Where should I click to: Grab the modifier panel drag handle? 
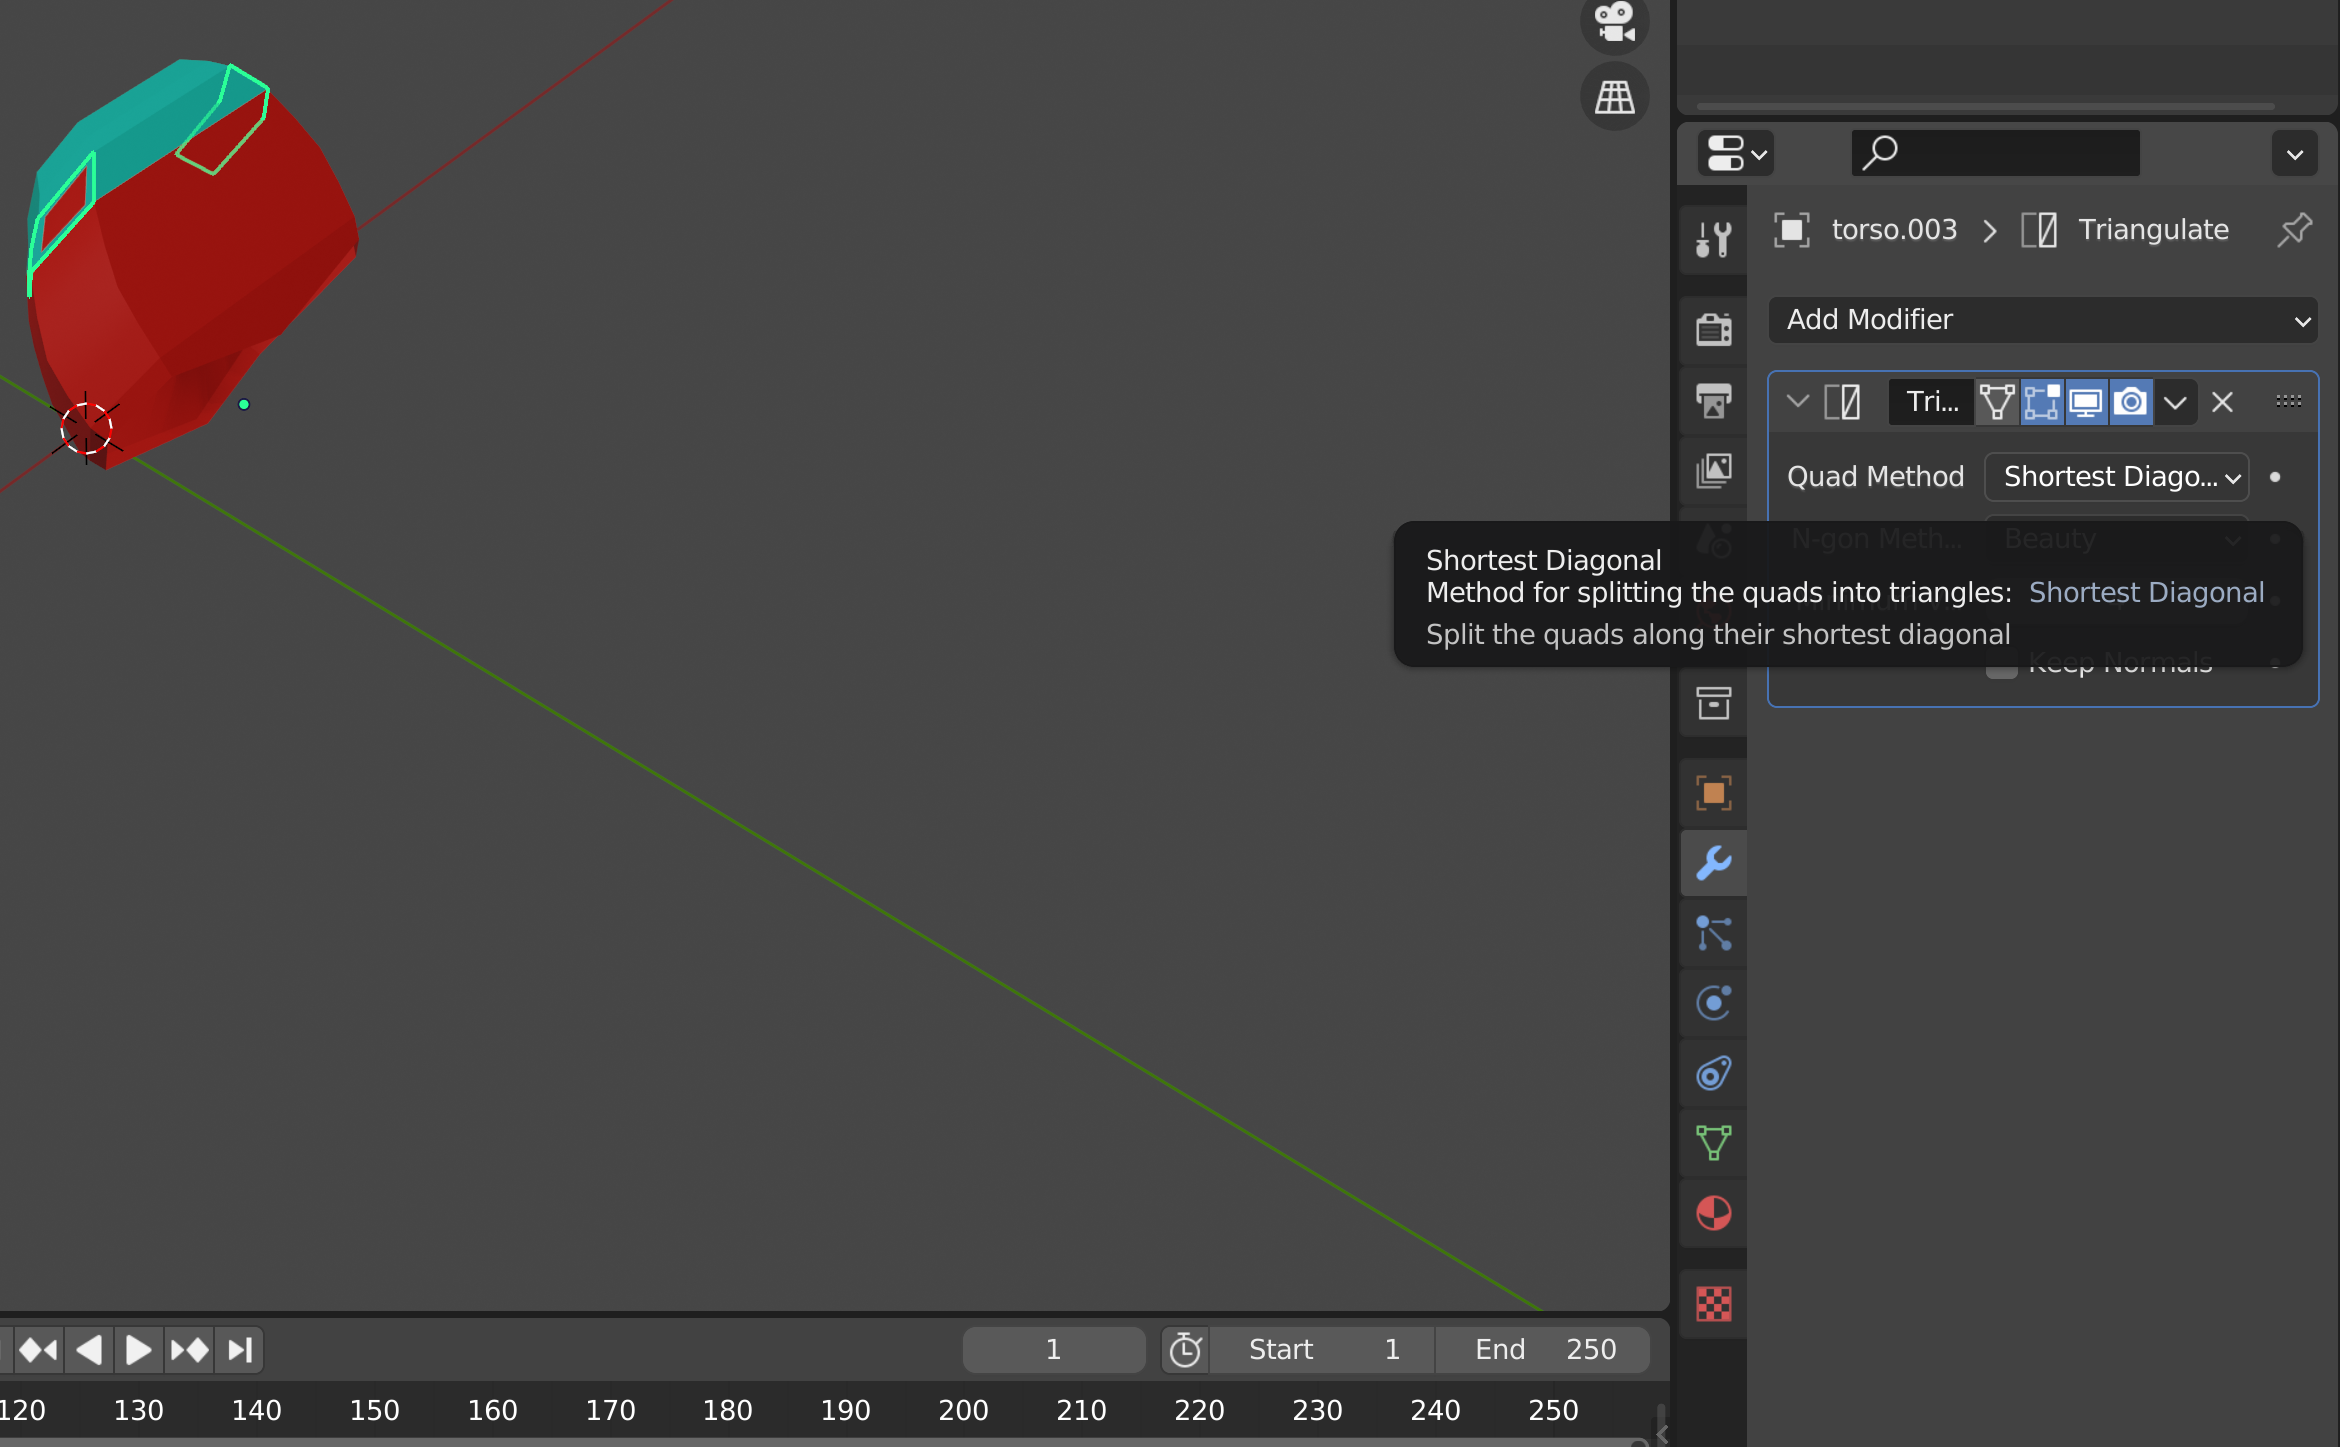[x=2288, y=402]
